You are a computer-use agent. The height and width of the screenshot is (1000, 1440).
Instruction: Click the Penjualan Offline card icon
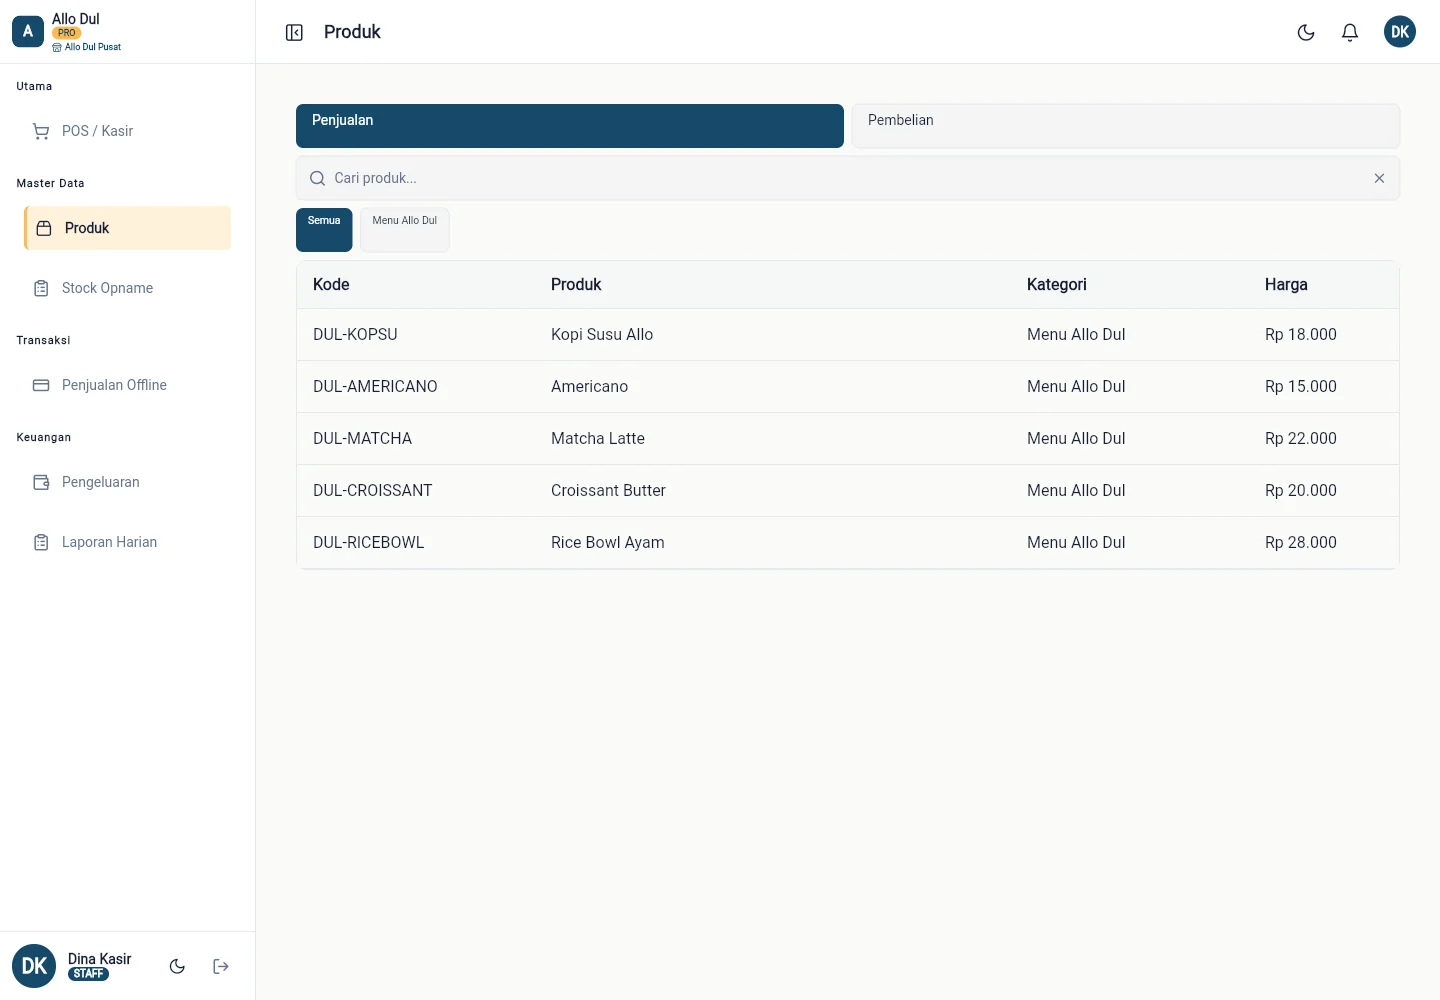coord(41,385)
